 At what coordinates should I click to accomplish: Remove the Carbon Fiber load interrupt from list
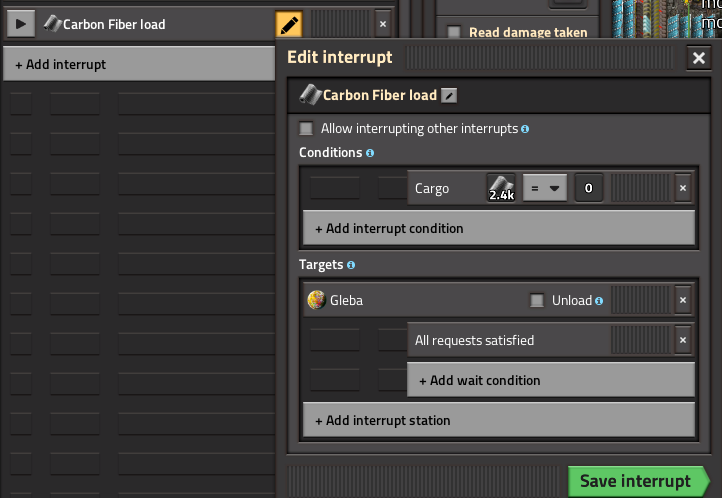click(x=383, y=24)
